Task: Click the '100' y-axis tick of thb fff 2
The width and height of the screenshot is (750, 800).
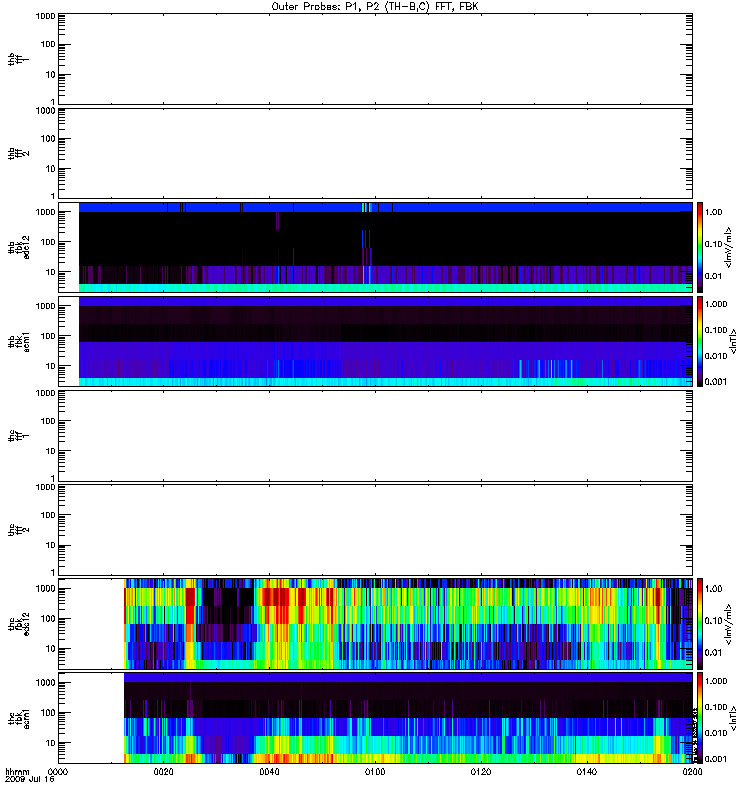Action: point(48,139)
